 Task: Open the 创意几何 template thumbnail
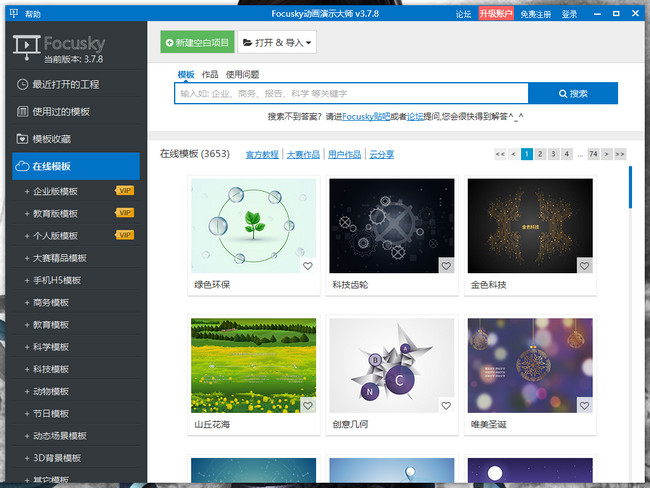point(392,365)
